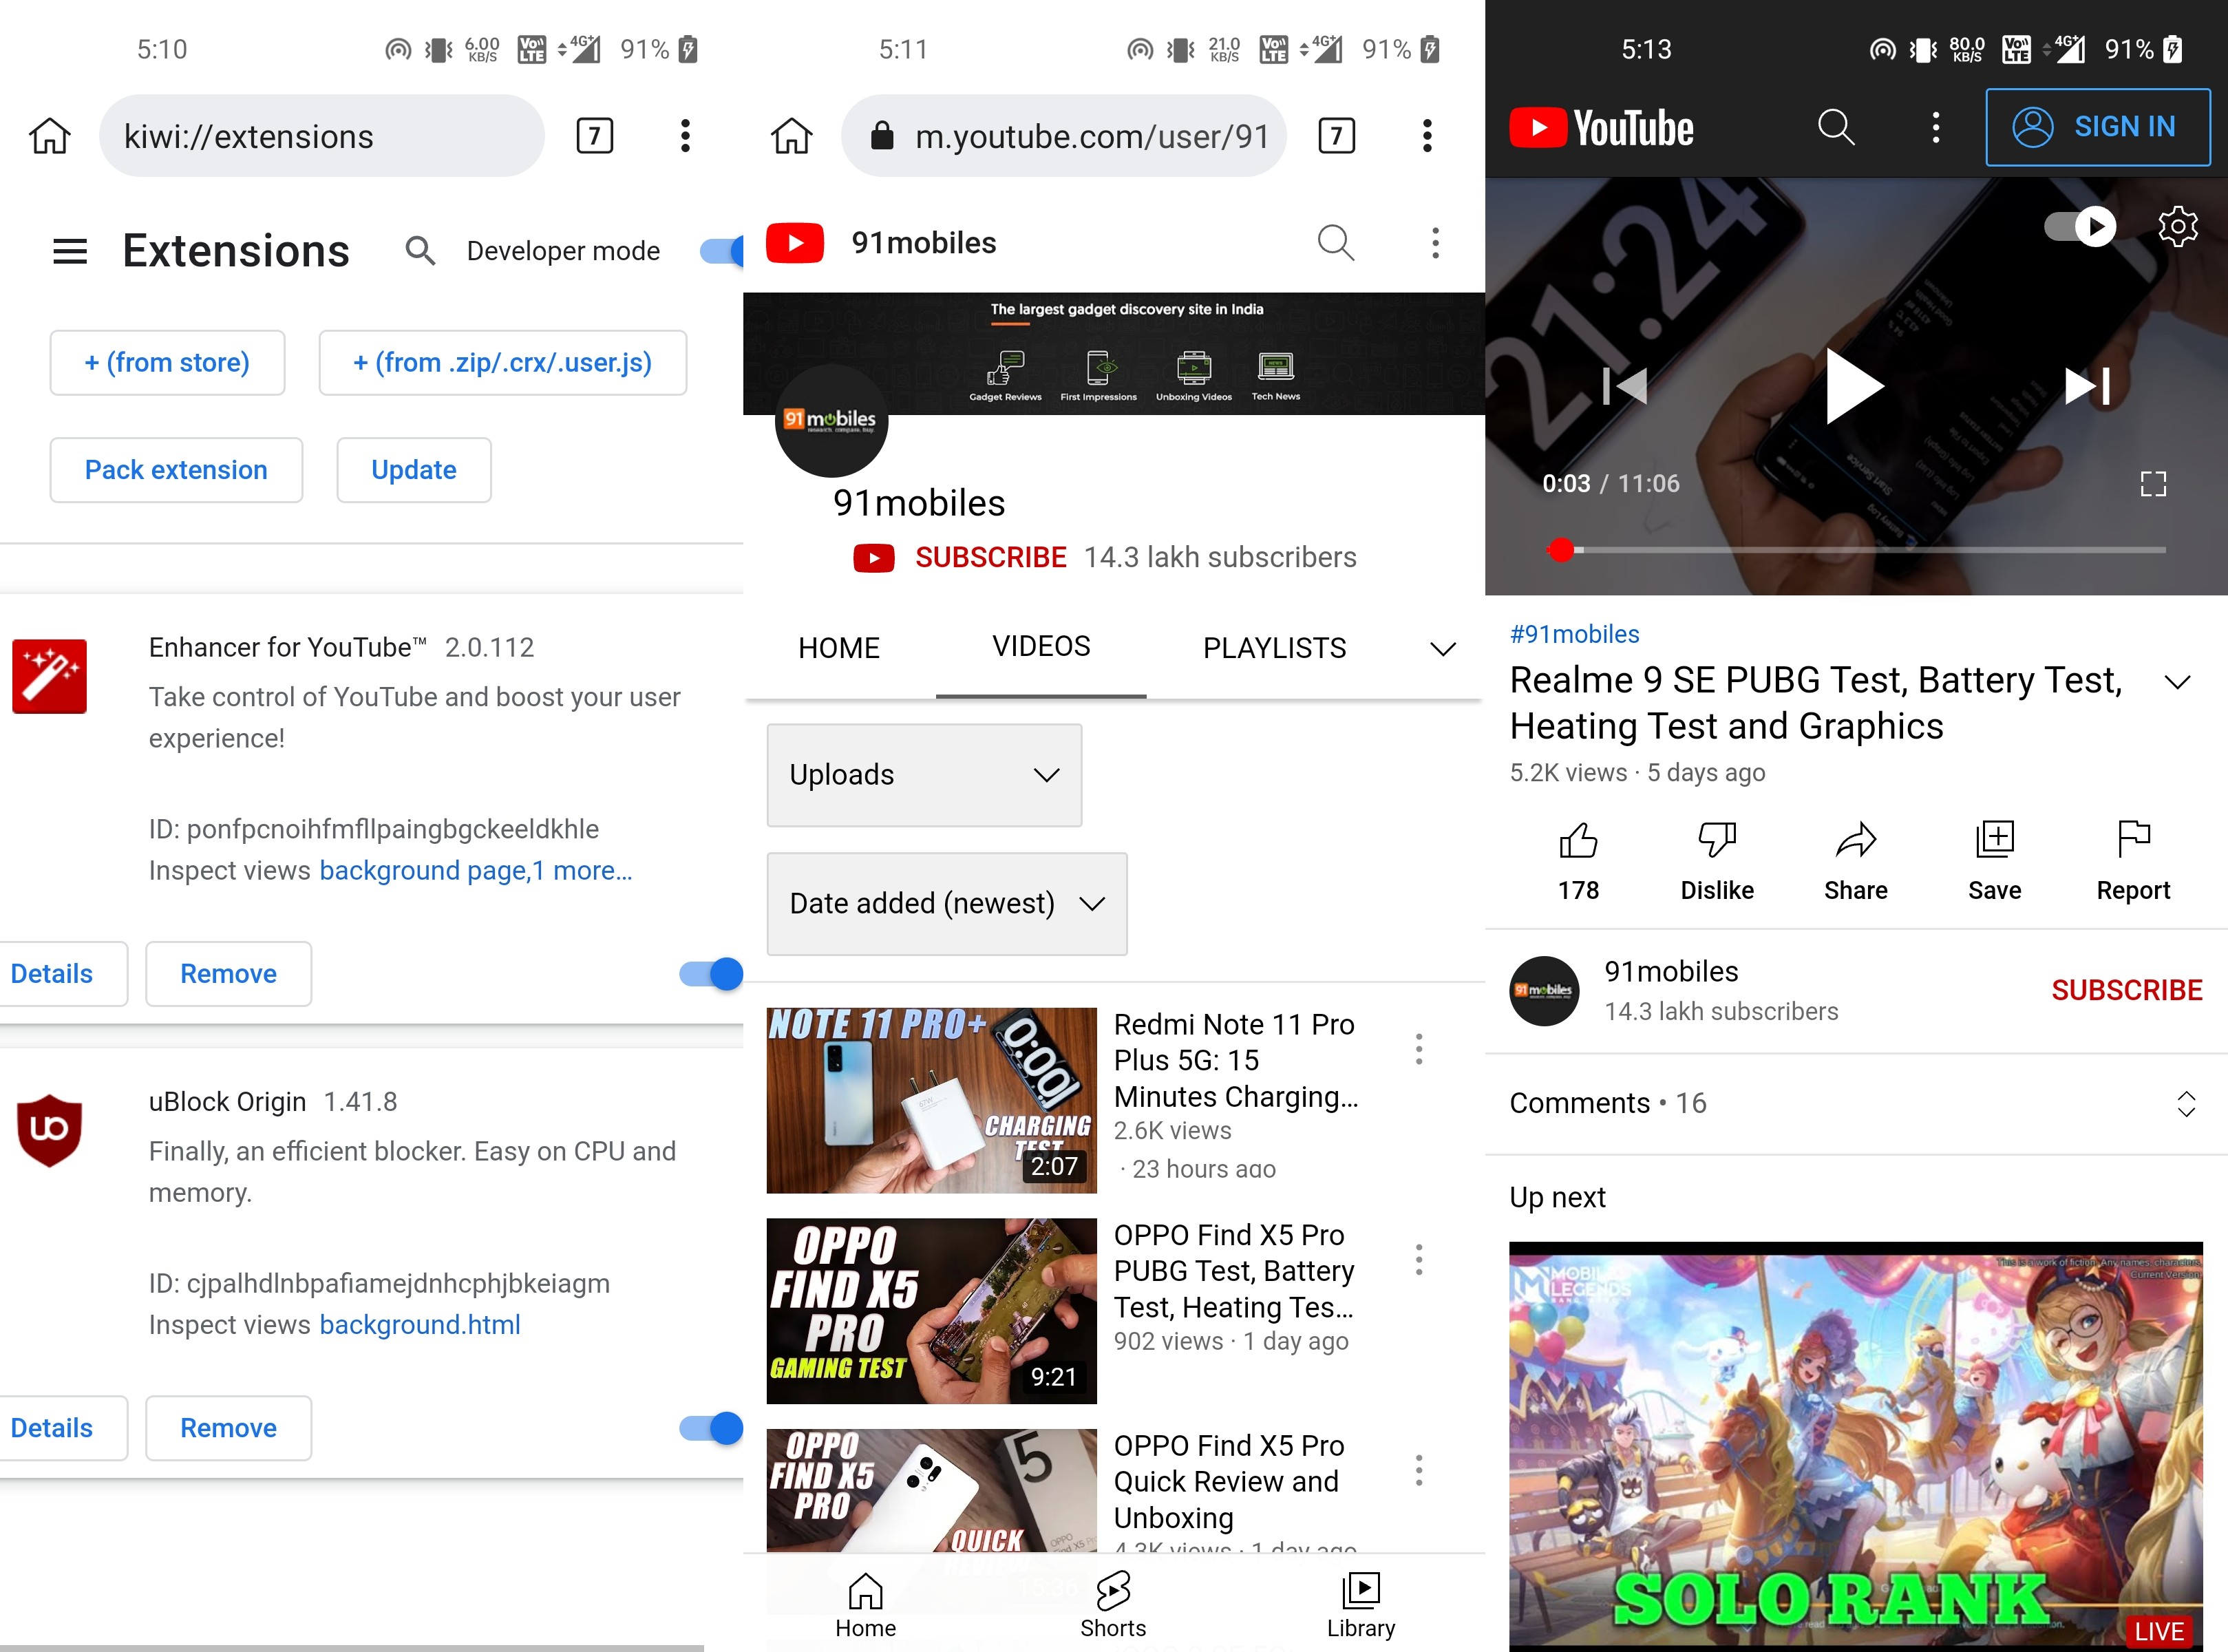The height and width of the screenshot is (1652, 2228).
Task: Open tab switcher next to kiwi://extensions address
Action: [595, 135]
